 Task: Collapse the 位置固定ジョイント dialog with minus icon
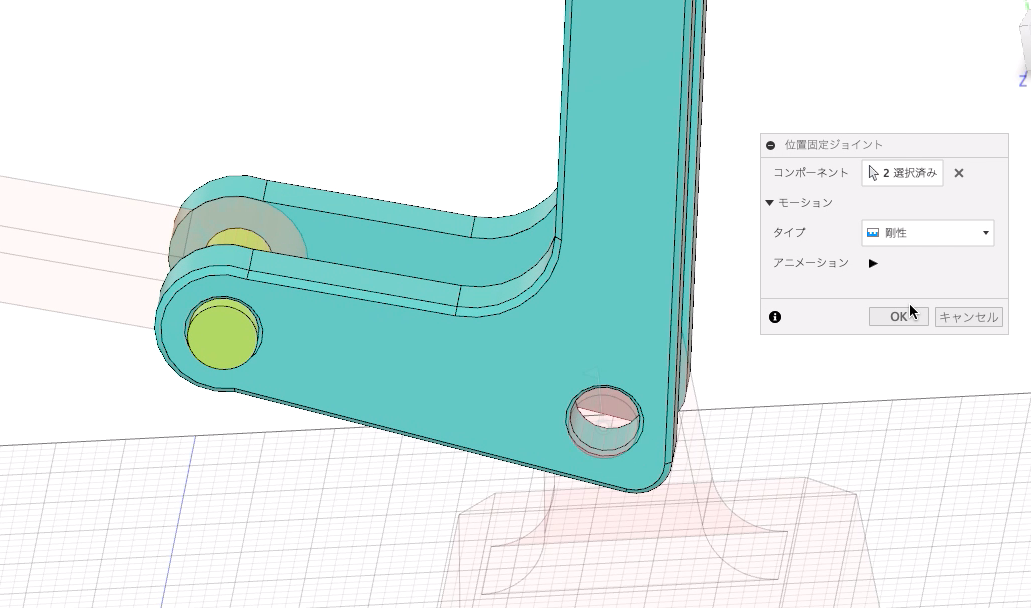(x=771, y=145)
